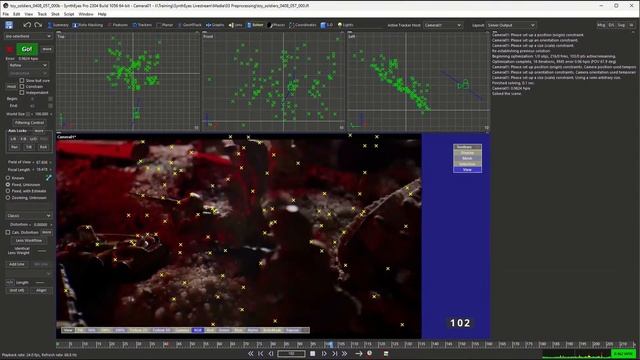Open the Features room

[118, 25]
